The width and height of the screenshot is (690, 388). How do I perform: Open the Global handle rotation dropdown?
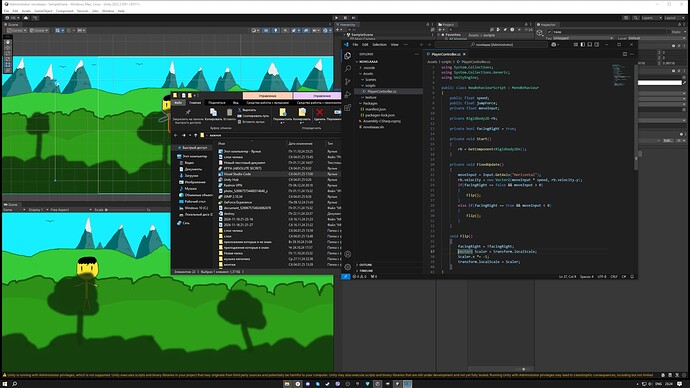pos(39,30)
